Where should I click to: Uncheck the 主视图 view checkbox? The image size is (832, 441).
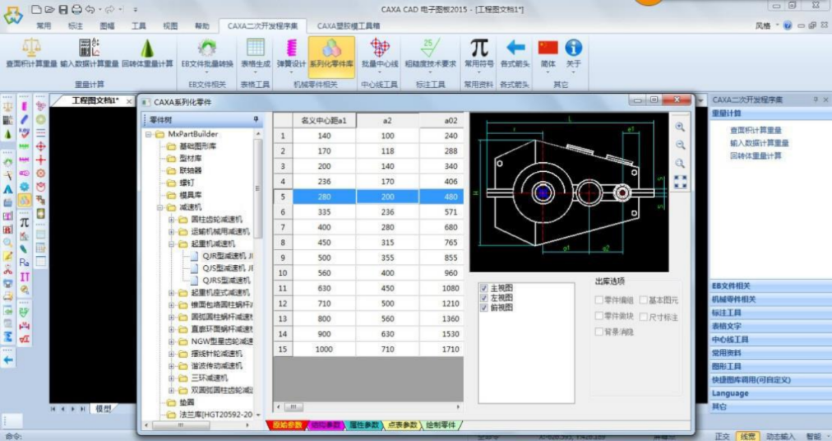484,288
